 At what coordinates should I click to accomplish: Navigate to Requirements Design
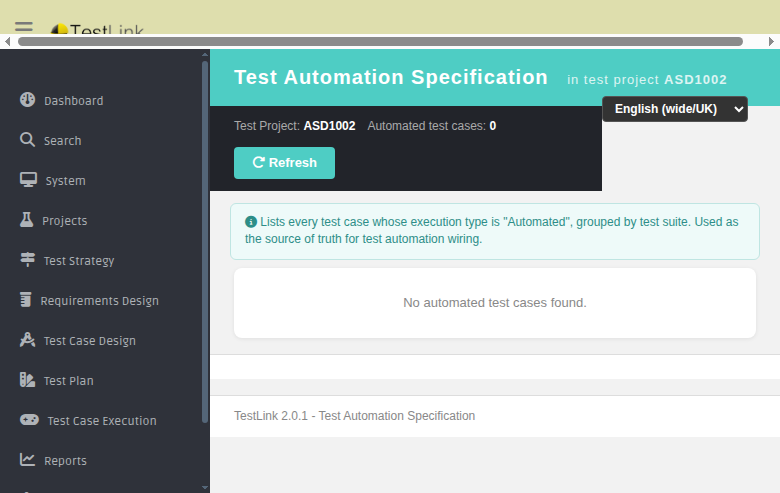pos(99,300)
